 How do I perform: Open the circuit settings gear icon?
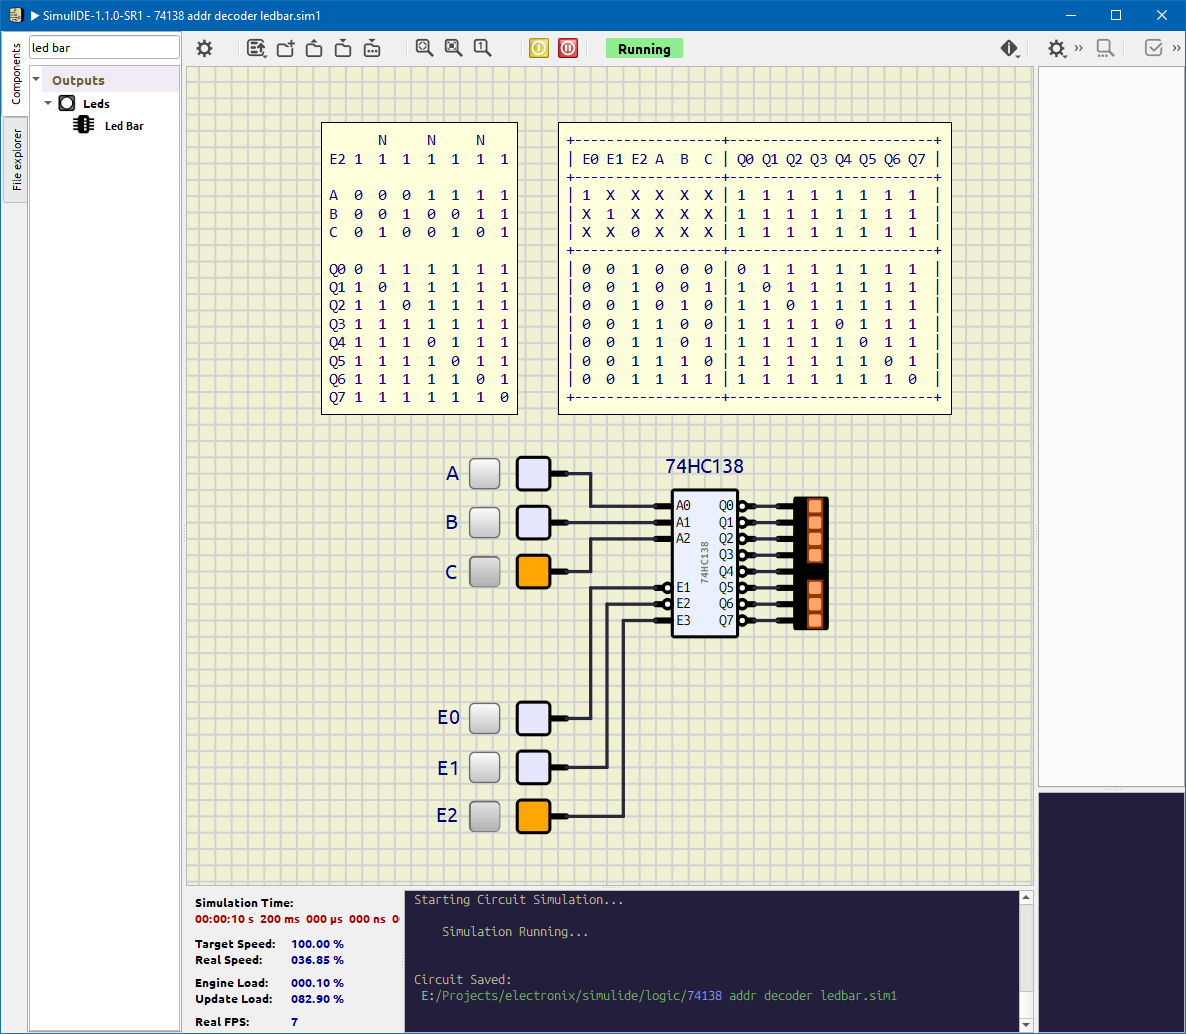click(204, 48)
